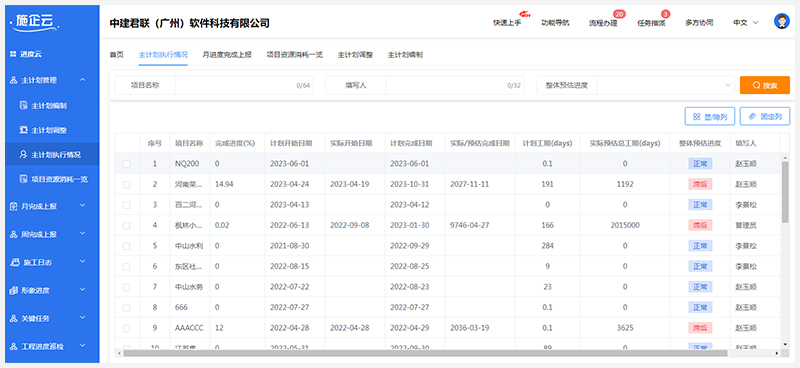Tick the checkbox for row 666
Image resolution: width=800 pixels, height=368 pixels.
[127, 307]
